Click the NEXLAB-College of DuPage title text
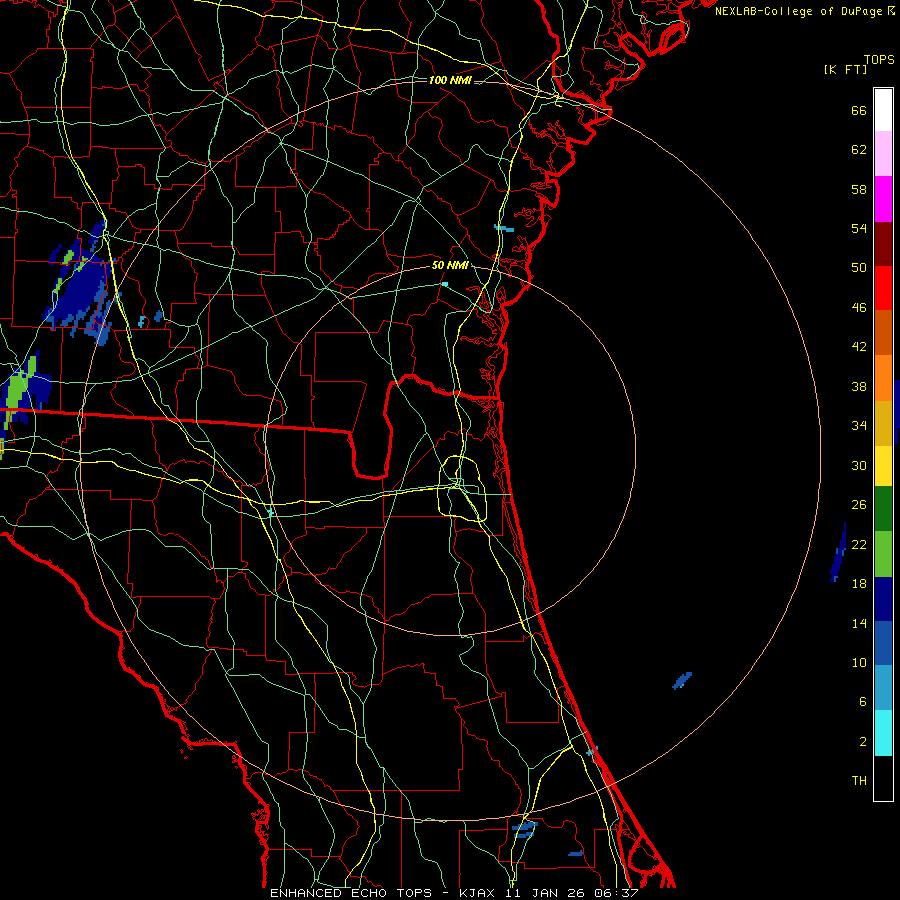 798,11
